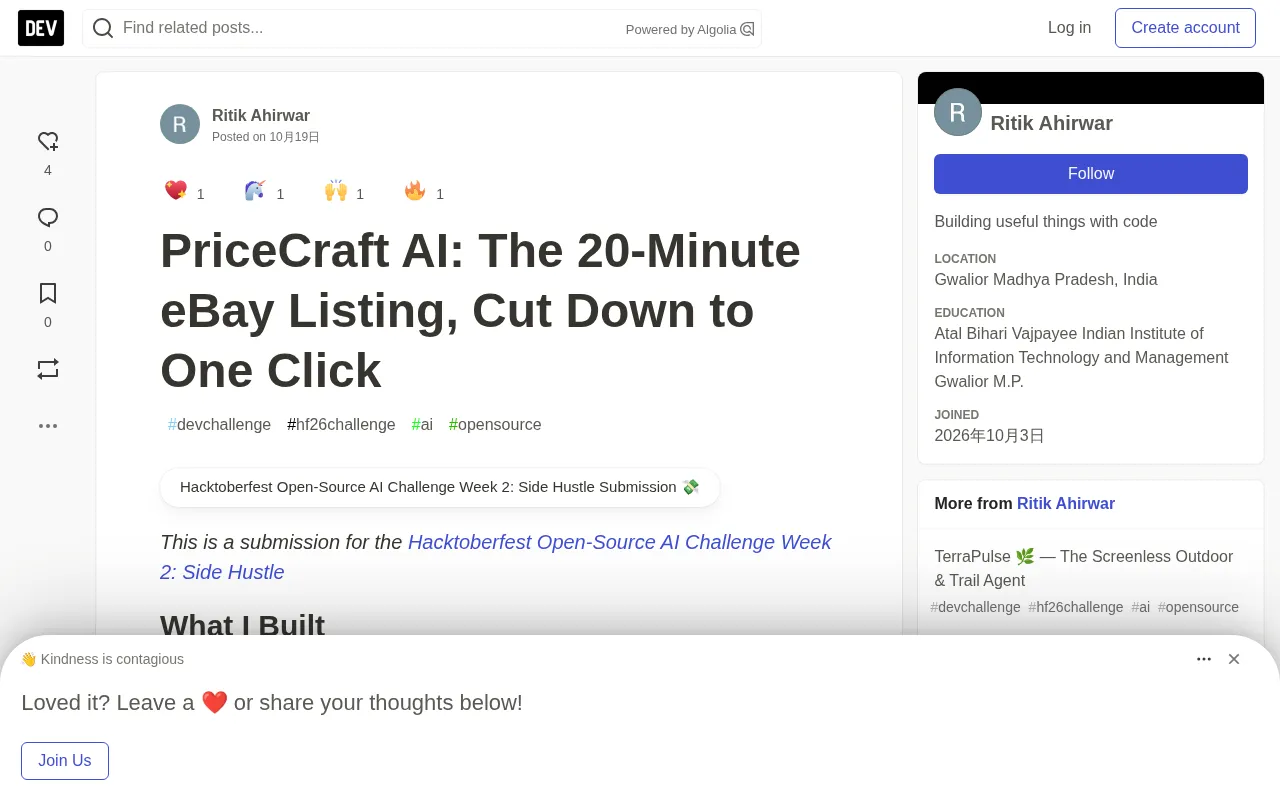Image resolution: width=1280 pixels, height=800 pixels.
Task: Open the Hacktoberfest Open-Source AI Challenge link
Action: tap(496, 557)
